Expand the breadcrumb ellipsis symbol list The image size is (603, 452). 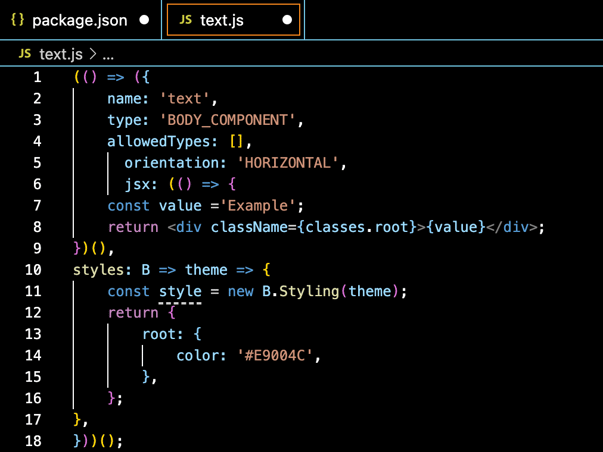pos(108,54)
